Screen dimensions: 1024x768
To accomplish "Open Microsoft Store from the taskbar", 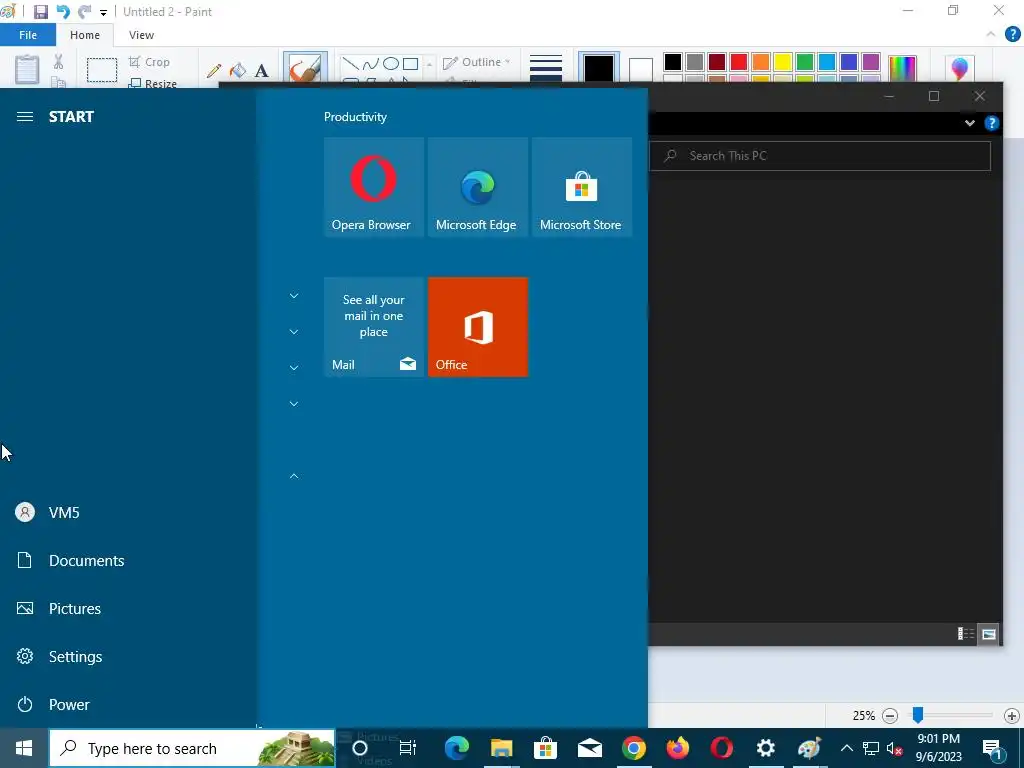I will click(x=545, y=748).
